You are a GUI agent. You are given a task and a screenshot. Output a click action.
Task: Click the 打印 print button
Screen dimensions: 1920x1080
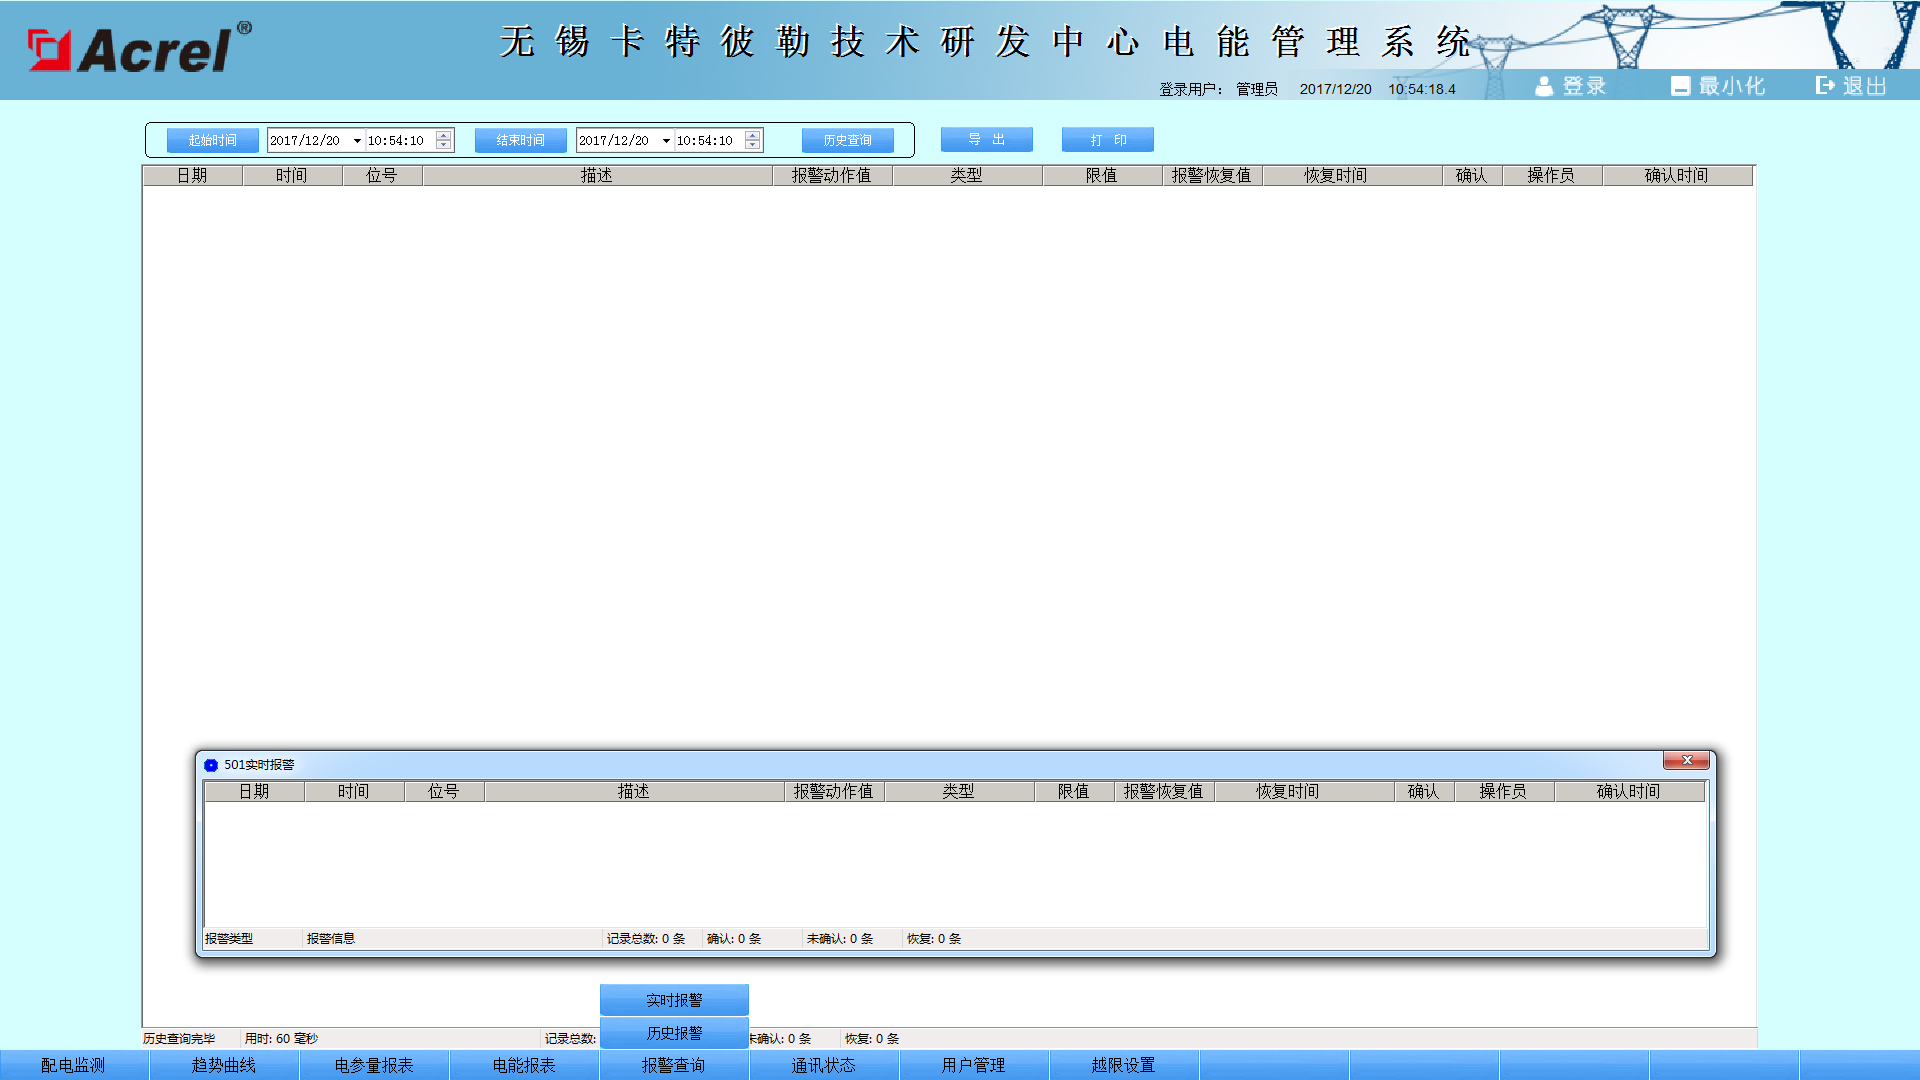[x=1107, y=140]
